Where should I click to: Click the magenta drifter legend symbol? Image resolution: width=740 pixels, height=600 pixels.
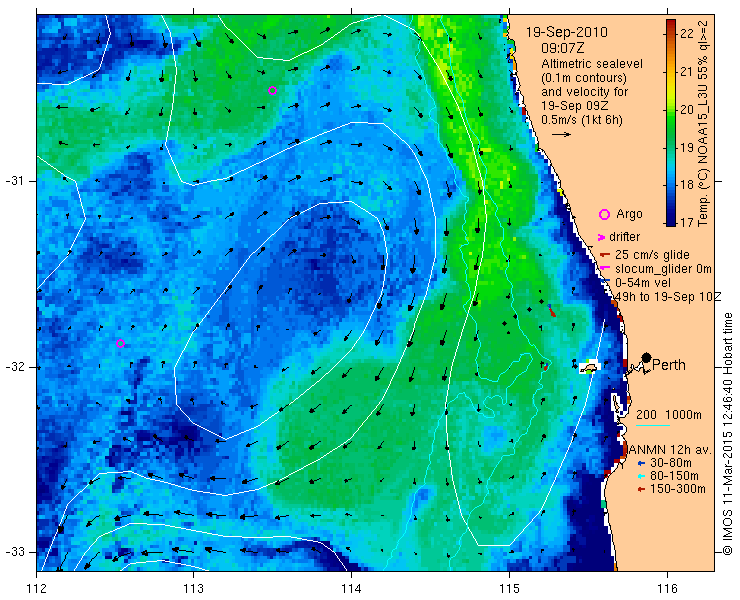click(x=602, y=237)
